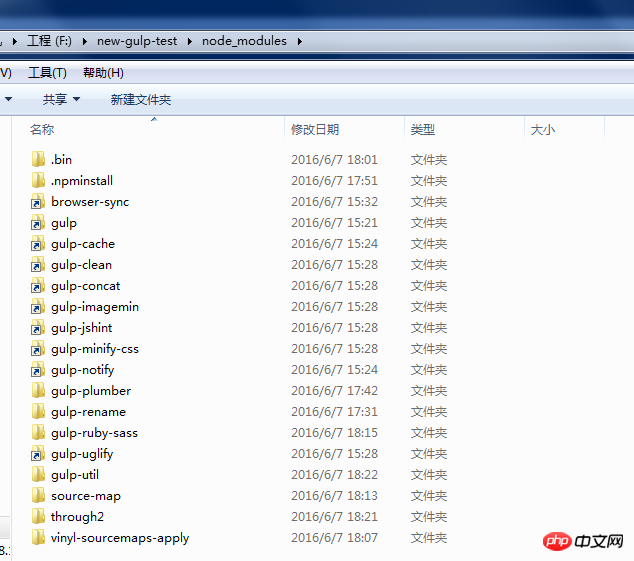Click the through2 folder icon
Viewport: 634px width, 561px height.
38,517
